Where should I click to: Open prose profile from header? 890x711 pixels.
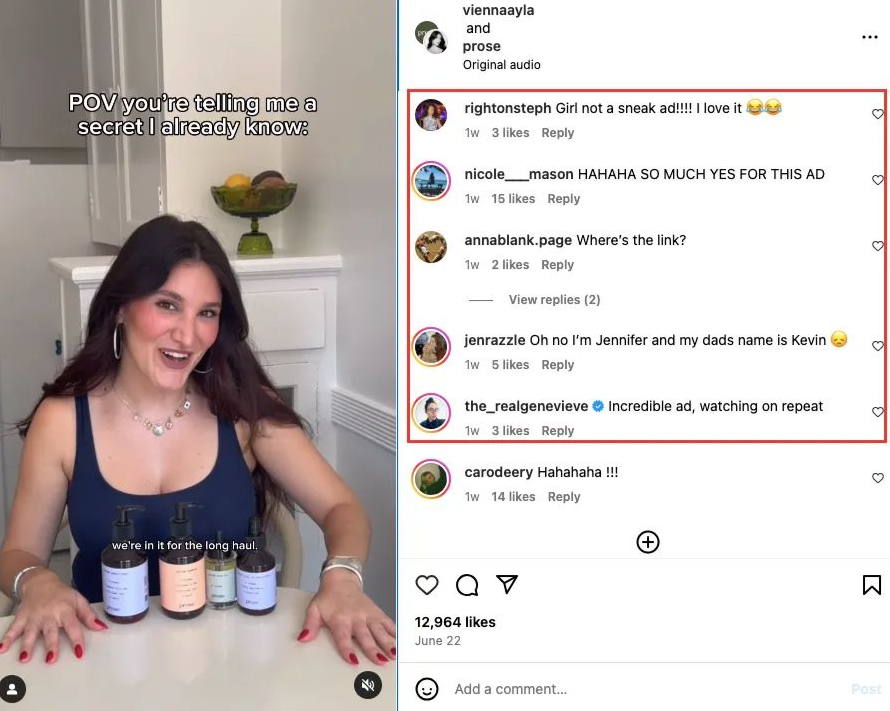(481, 46)
